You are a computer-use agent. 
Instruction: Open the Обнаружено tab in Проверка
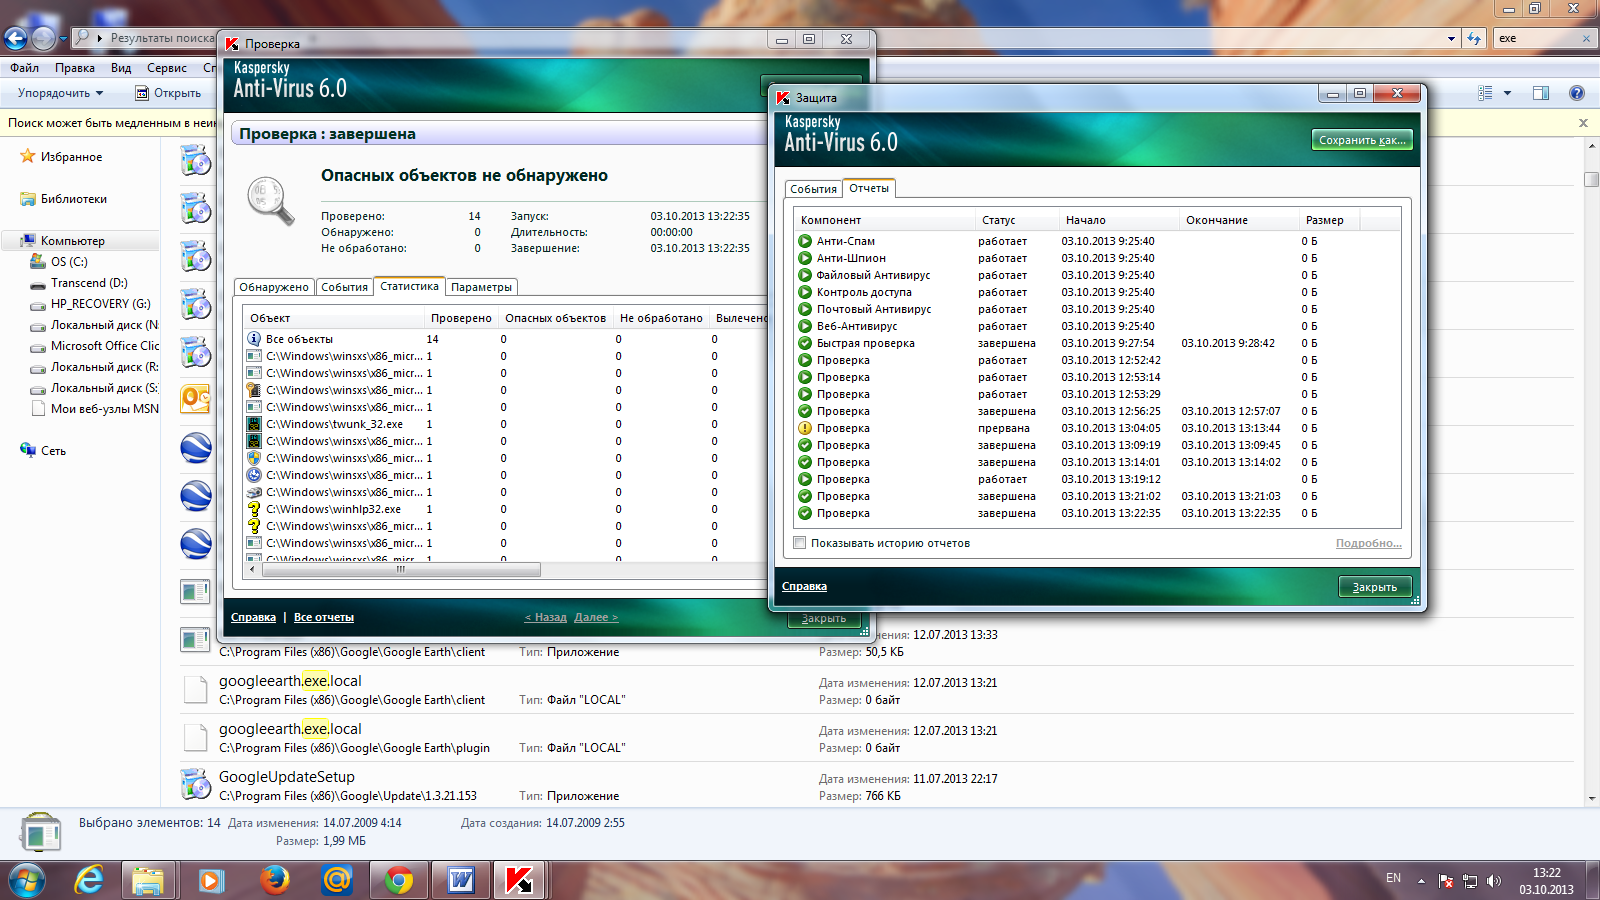tap(274, 287)
